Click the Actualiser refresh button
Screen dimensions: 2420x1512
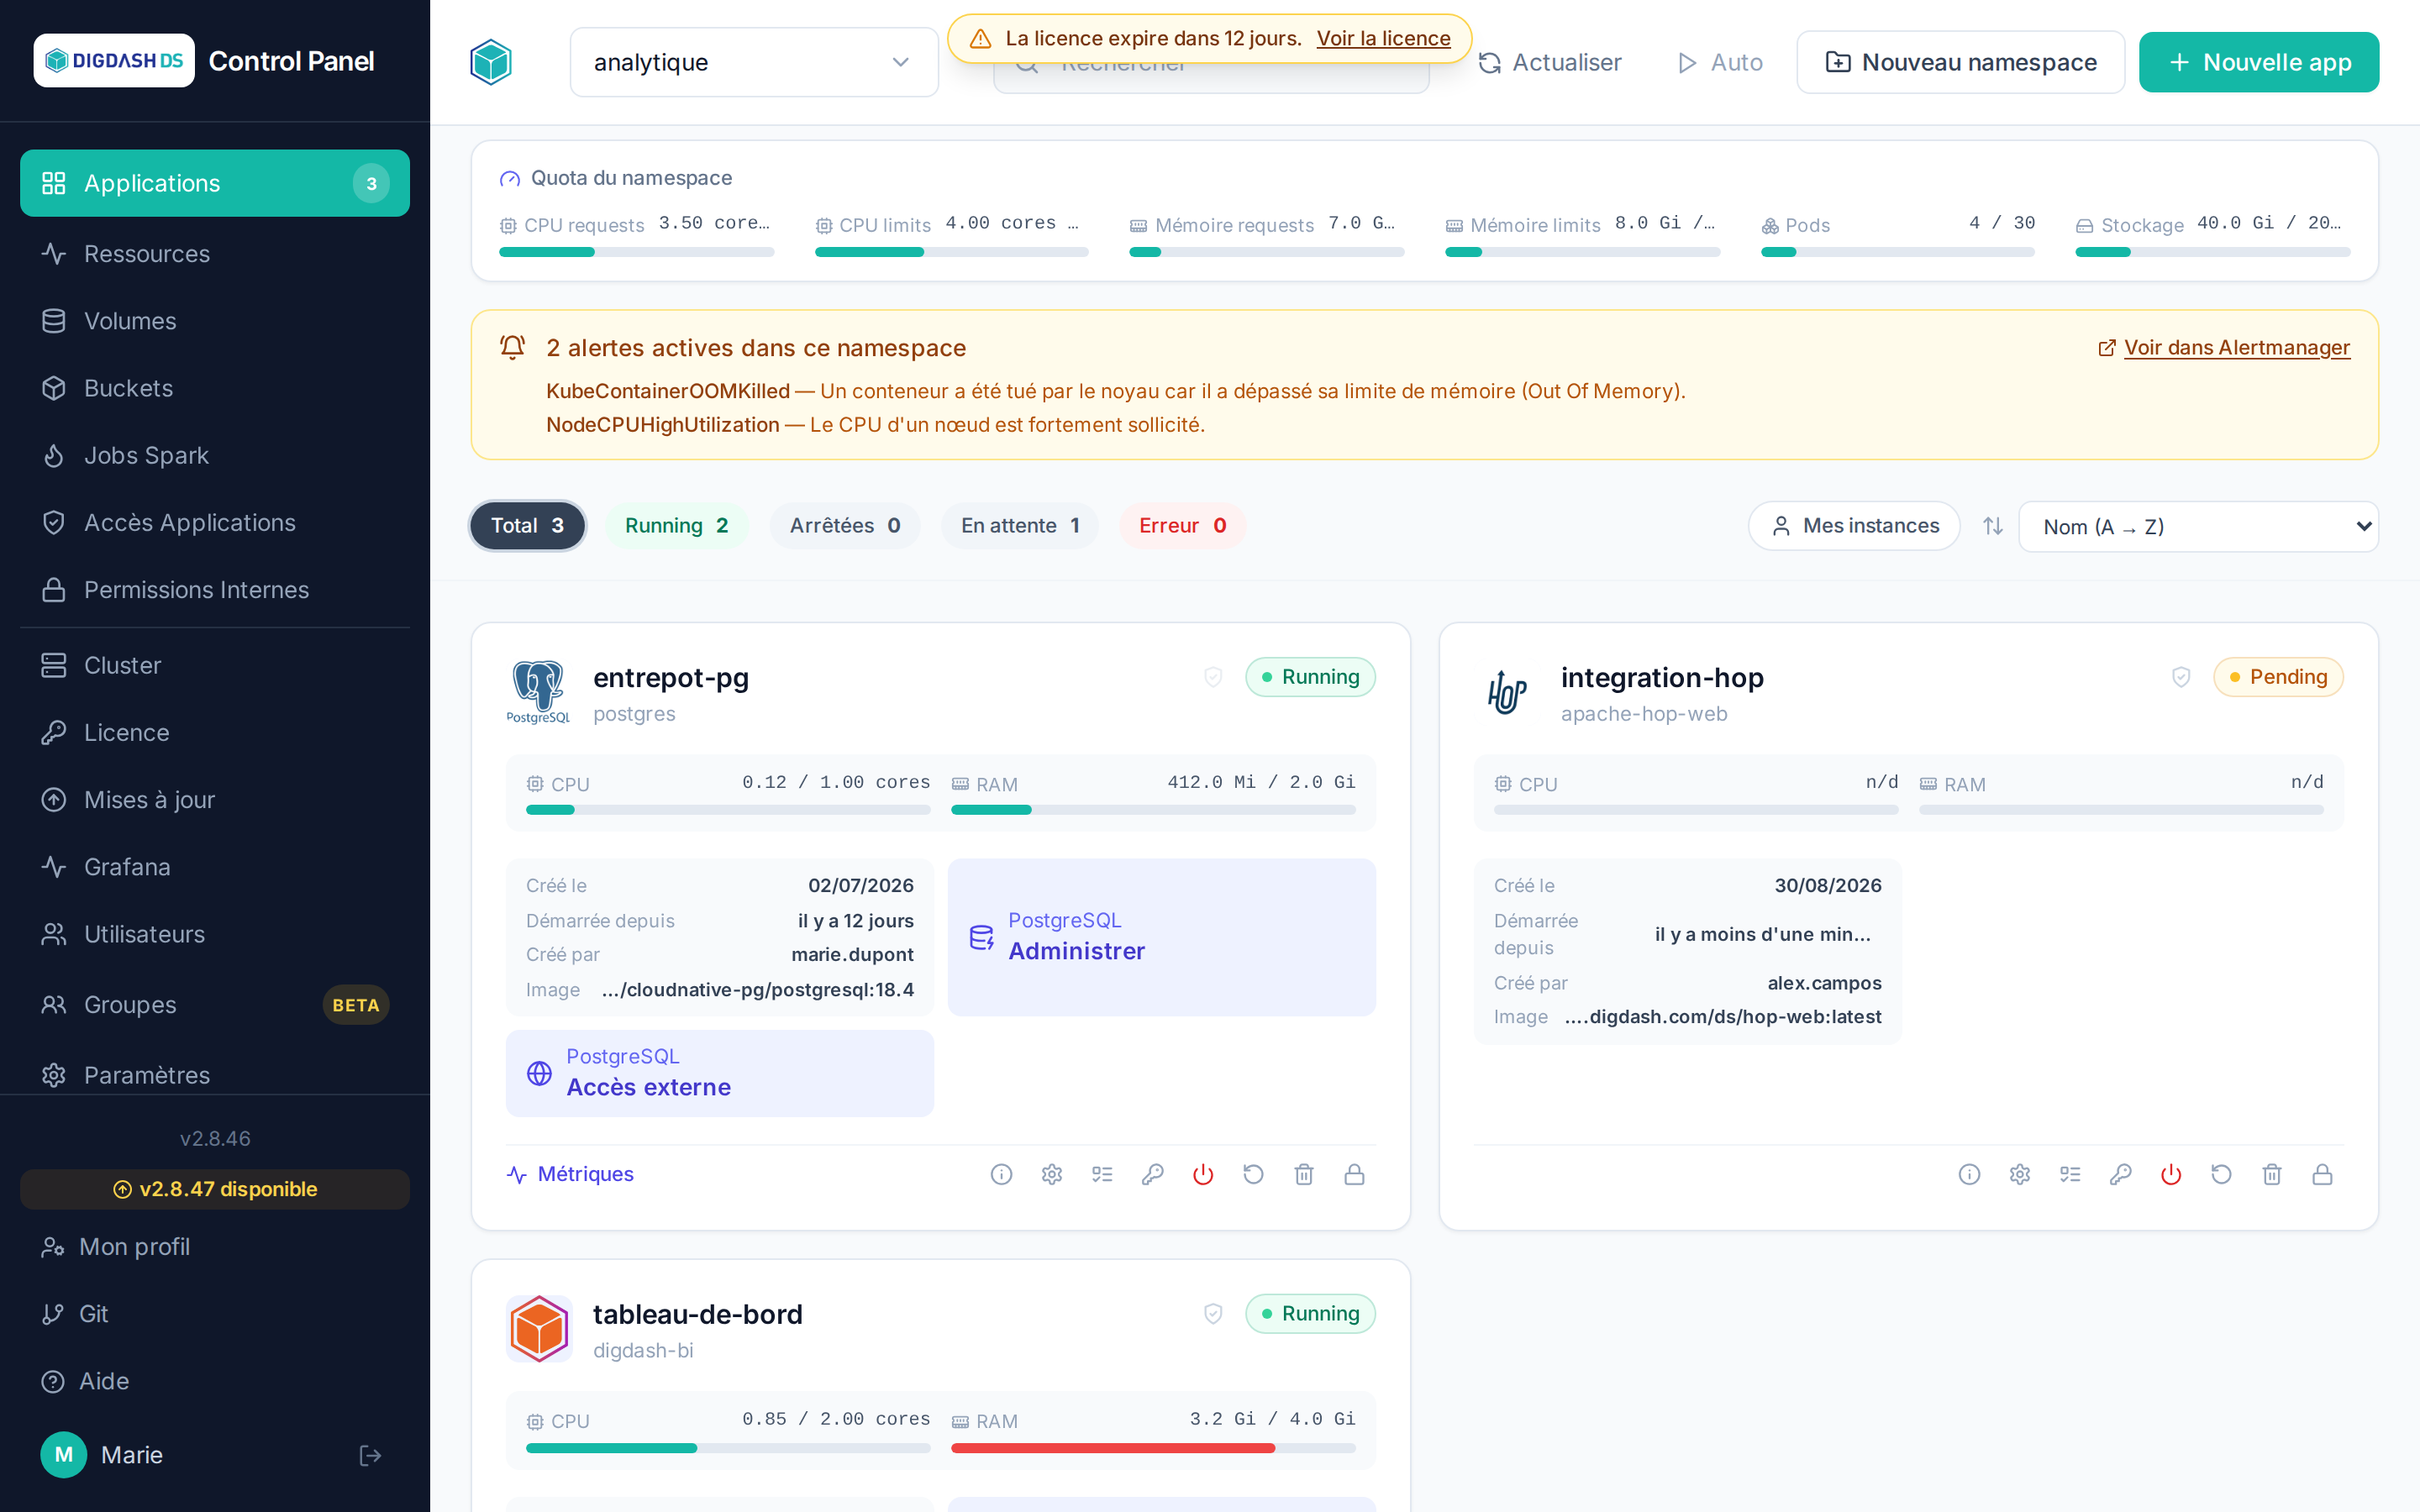[x=1550, y=62]
